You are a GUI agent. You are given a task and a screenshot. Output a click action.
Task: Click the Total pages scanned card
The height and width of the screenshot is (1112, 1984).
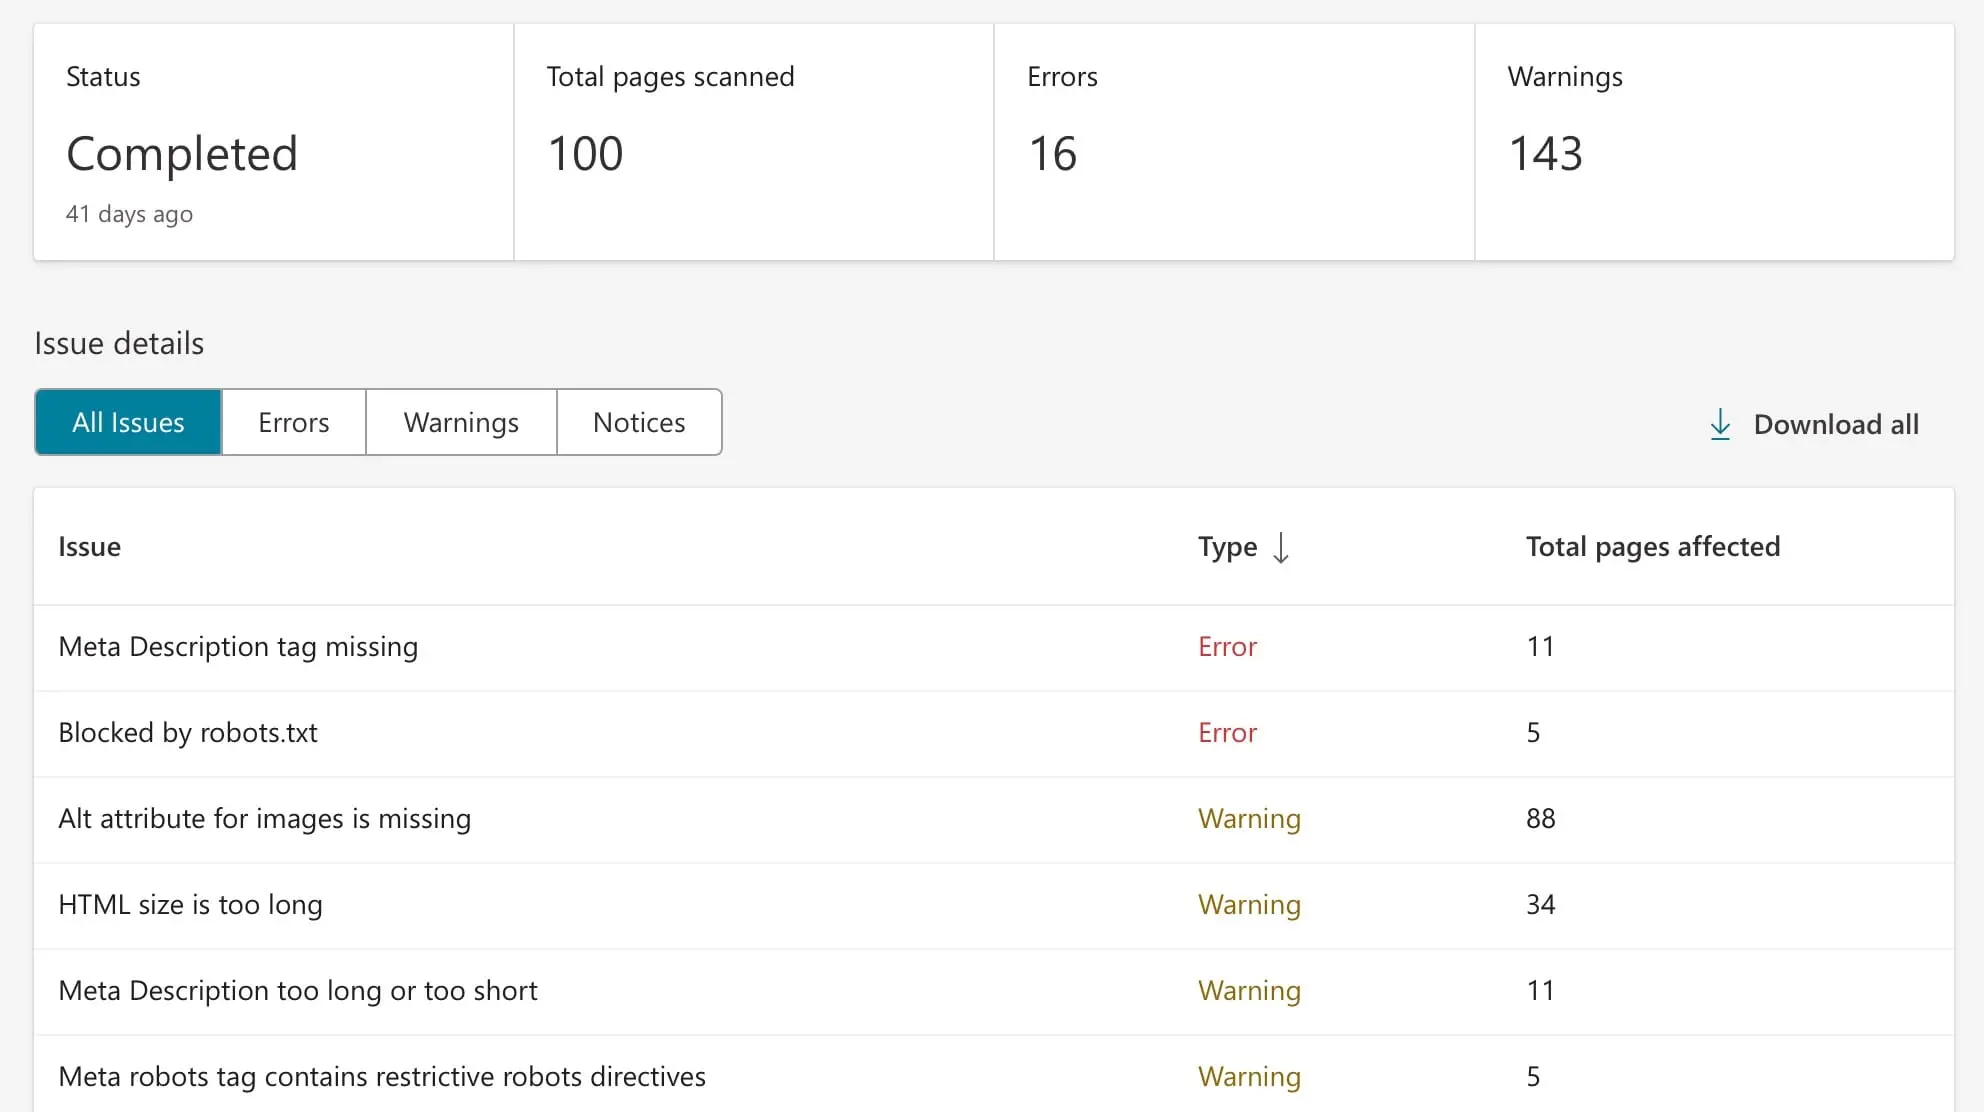[753, 142]
